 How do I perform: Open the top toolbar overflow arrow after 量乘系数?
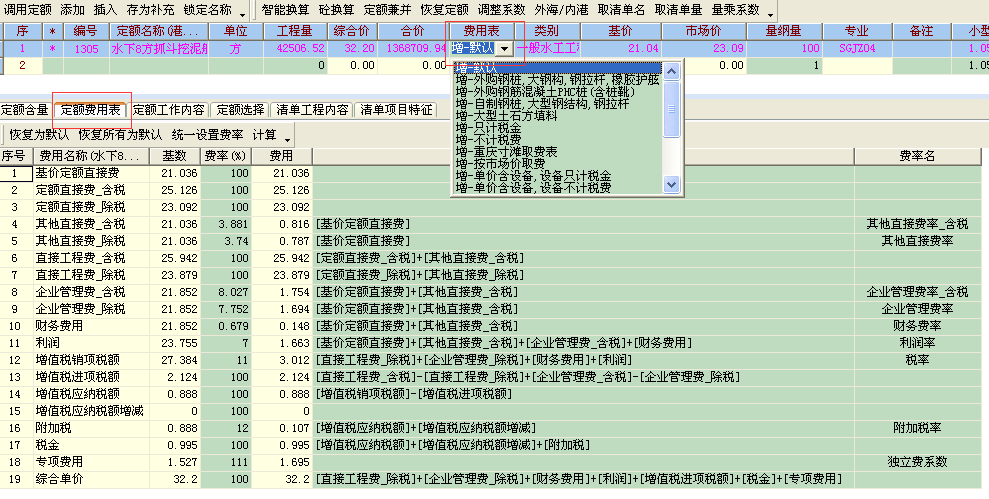pos(770,12)
